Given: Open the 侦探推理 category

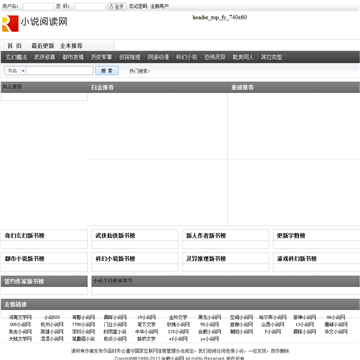Looking at the screenshot, I should [x=130, y=57].
